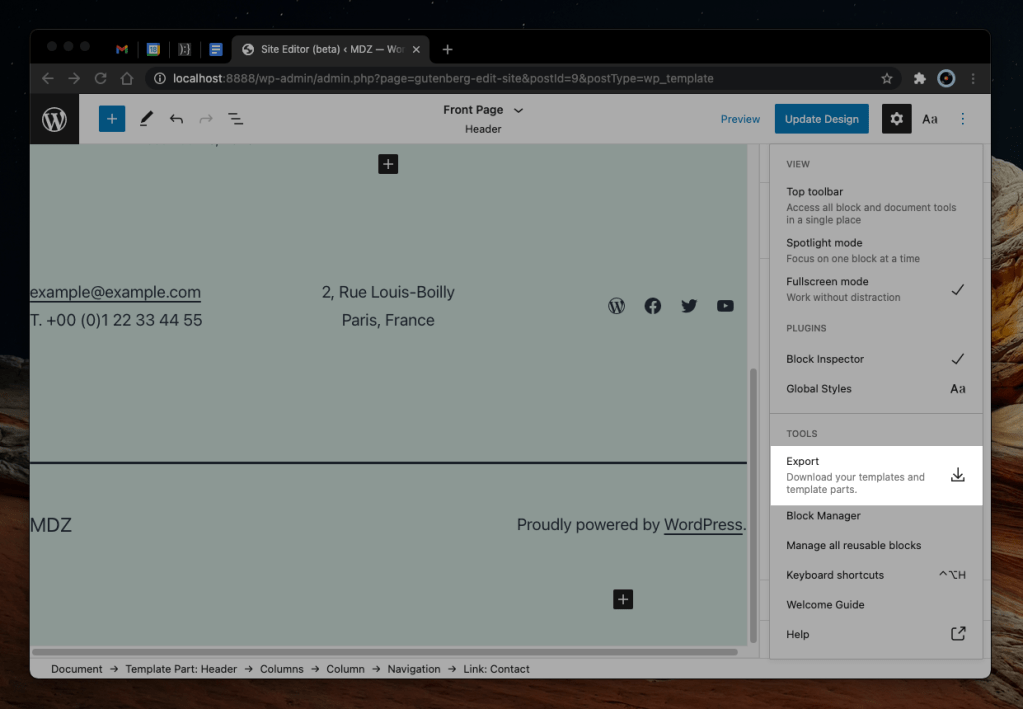Open settings via the gear icon
The image size is (1023, 709).
tap(896, 119)
